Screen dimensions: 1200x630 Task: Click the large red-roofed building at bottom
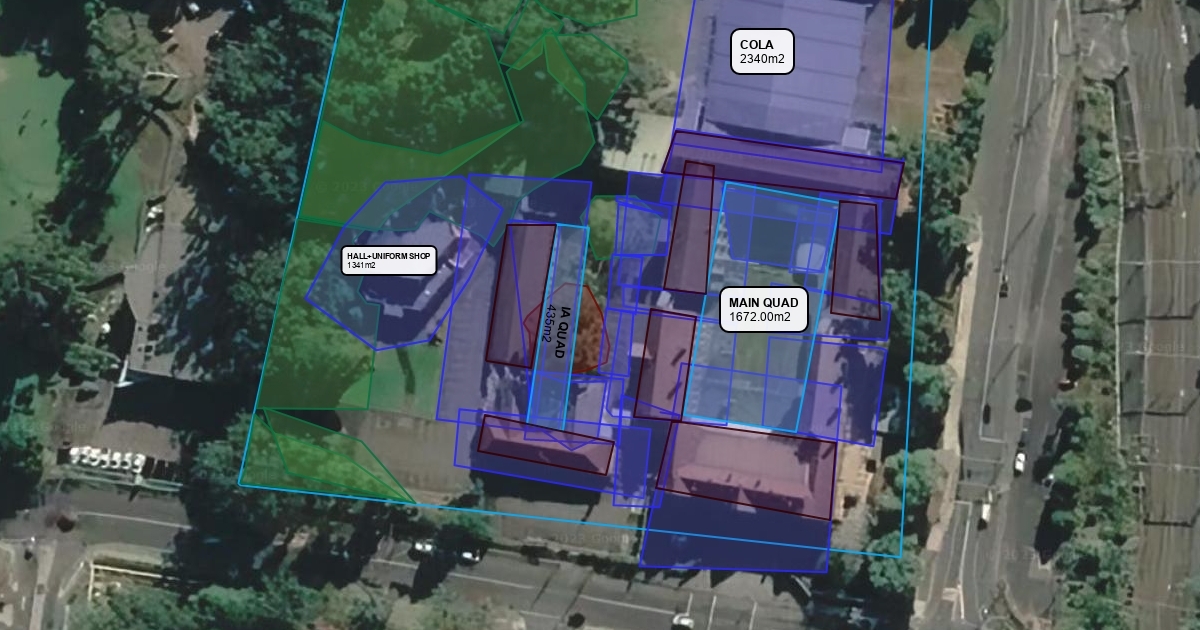point(745,470)
